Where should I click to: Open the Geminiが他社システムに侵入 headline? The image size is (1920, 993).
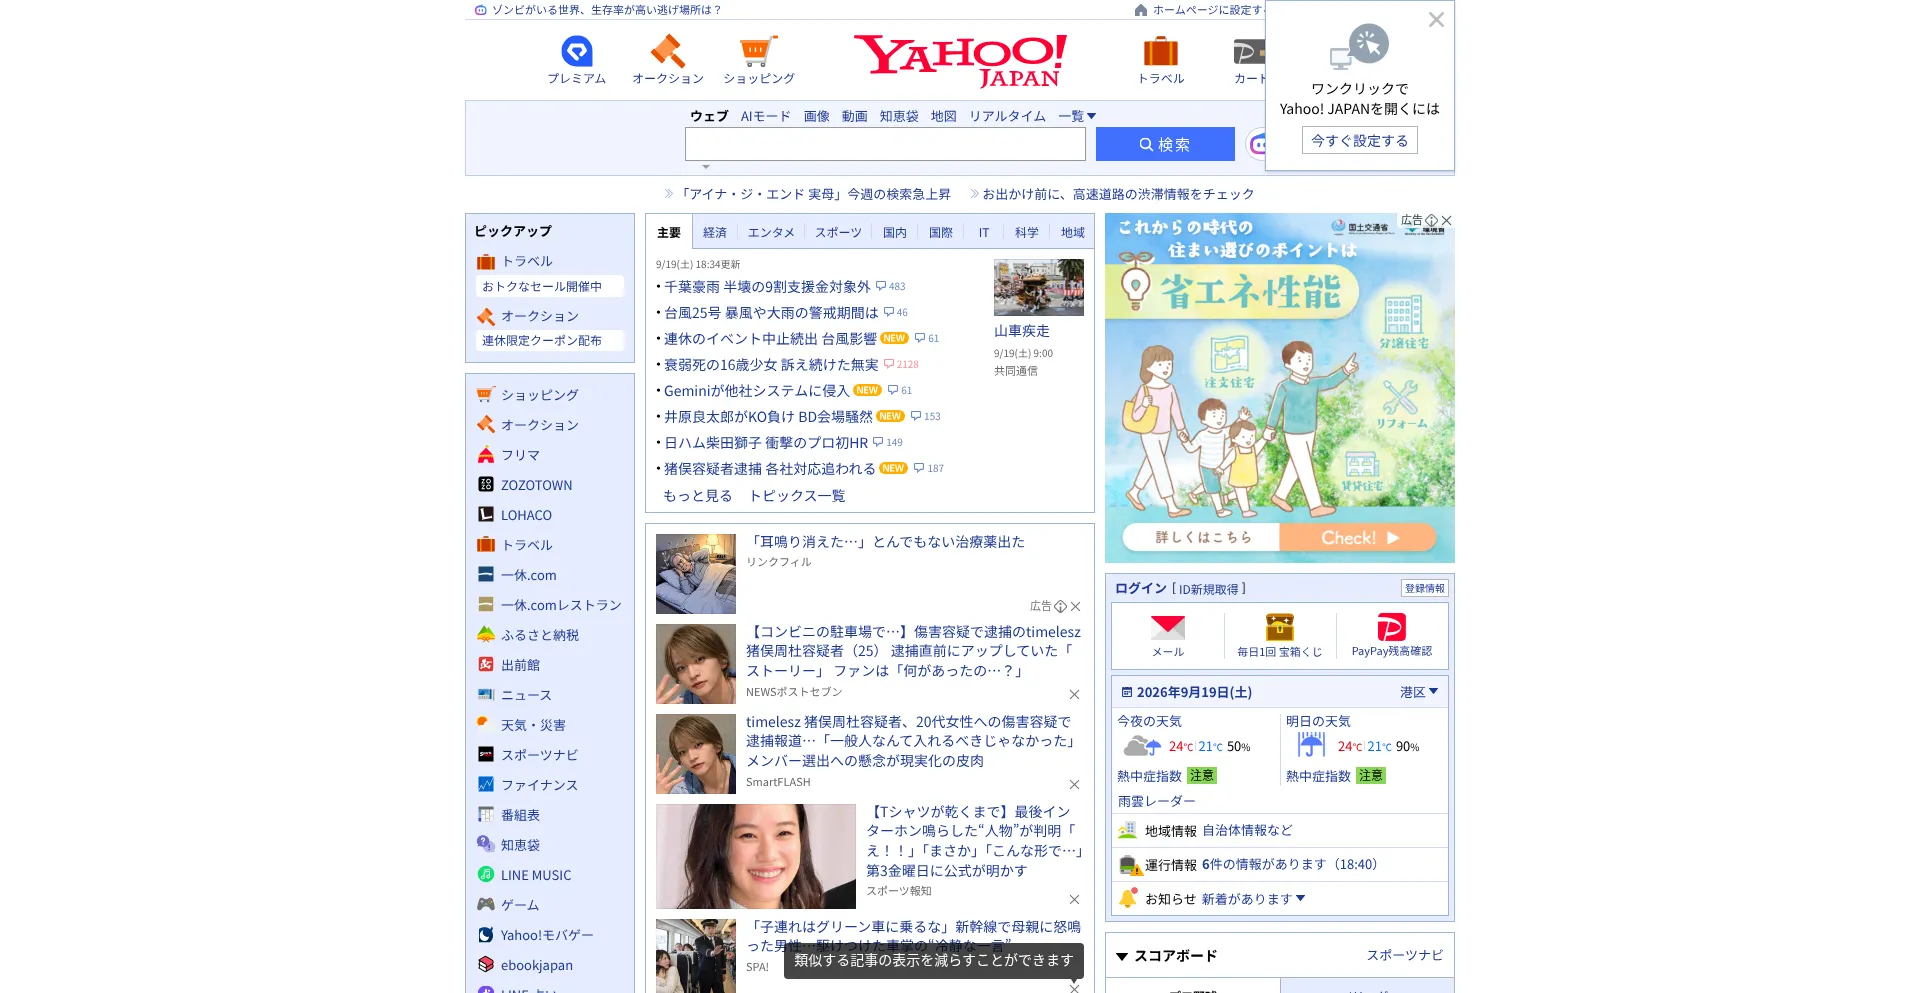point(756,390)
